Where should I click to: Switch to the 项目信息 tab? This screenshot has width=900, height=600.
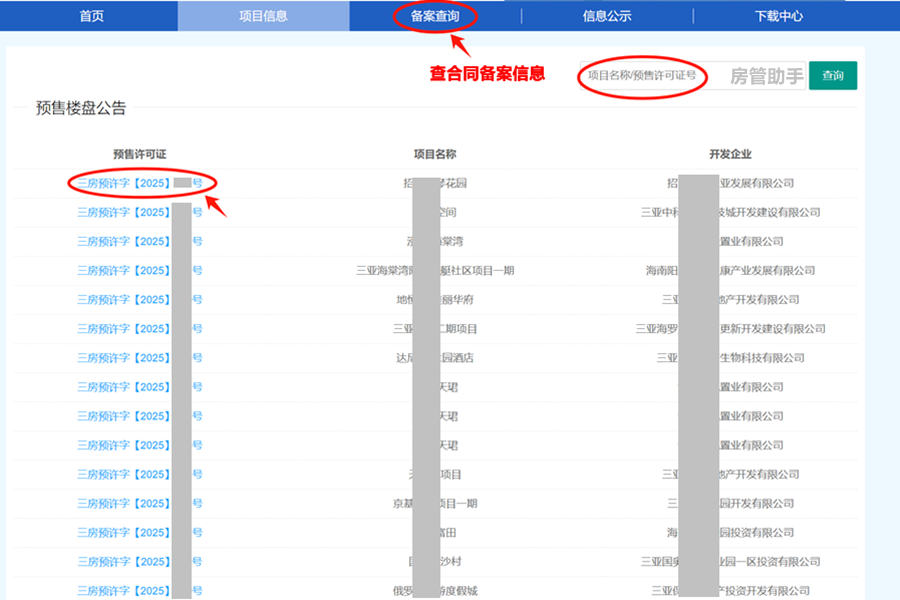tap(263, 16)
